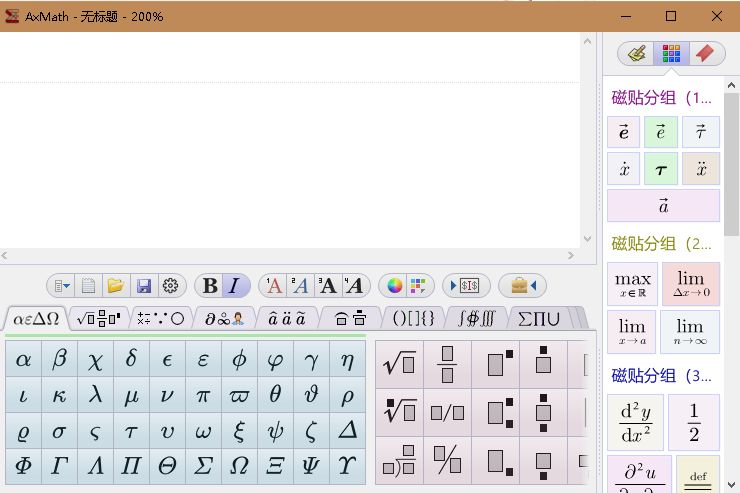The height and width of the screenshot is (493, 740).
Task: Insert the square root template
Action: (x=399, y=364)
